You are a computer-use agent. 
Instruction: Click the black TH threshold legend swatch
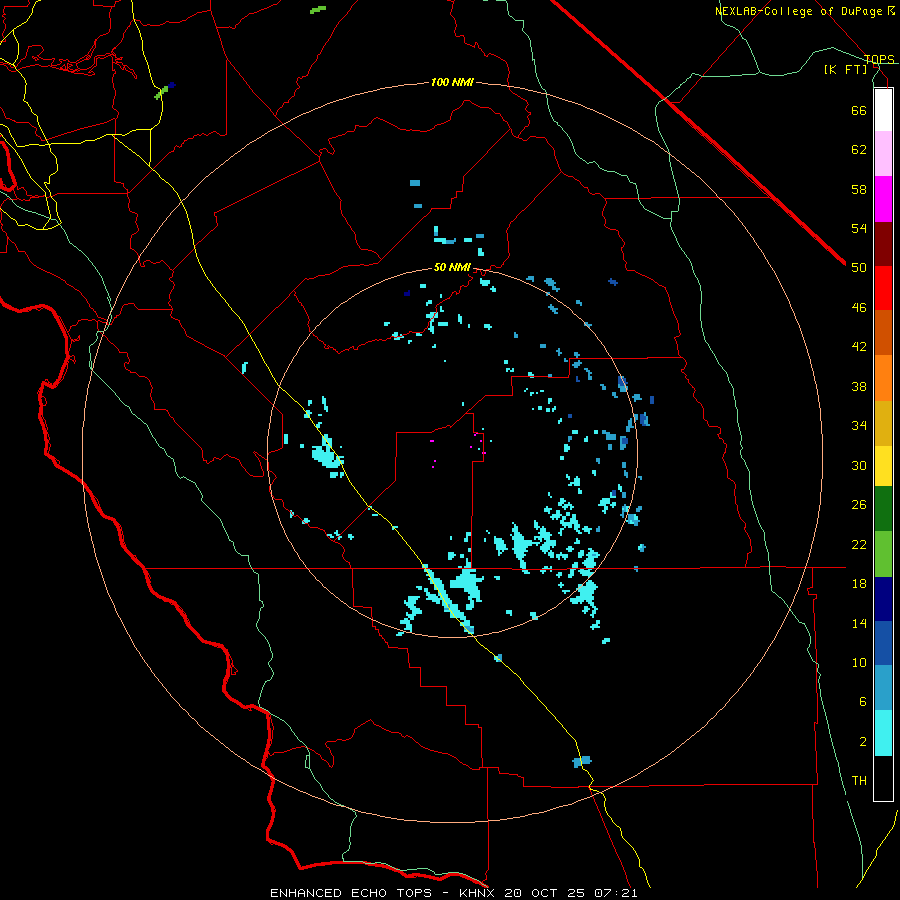(883, 778)
